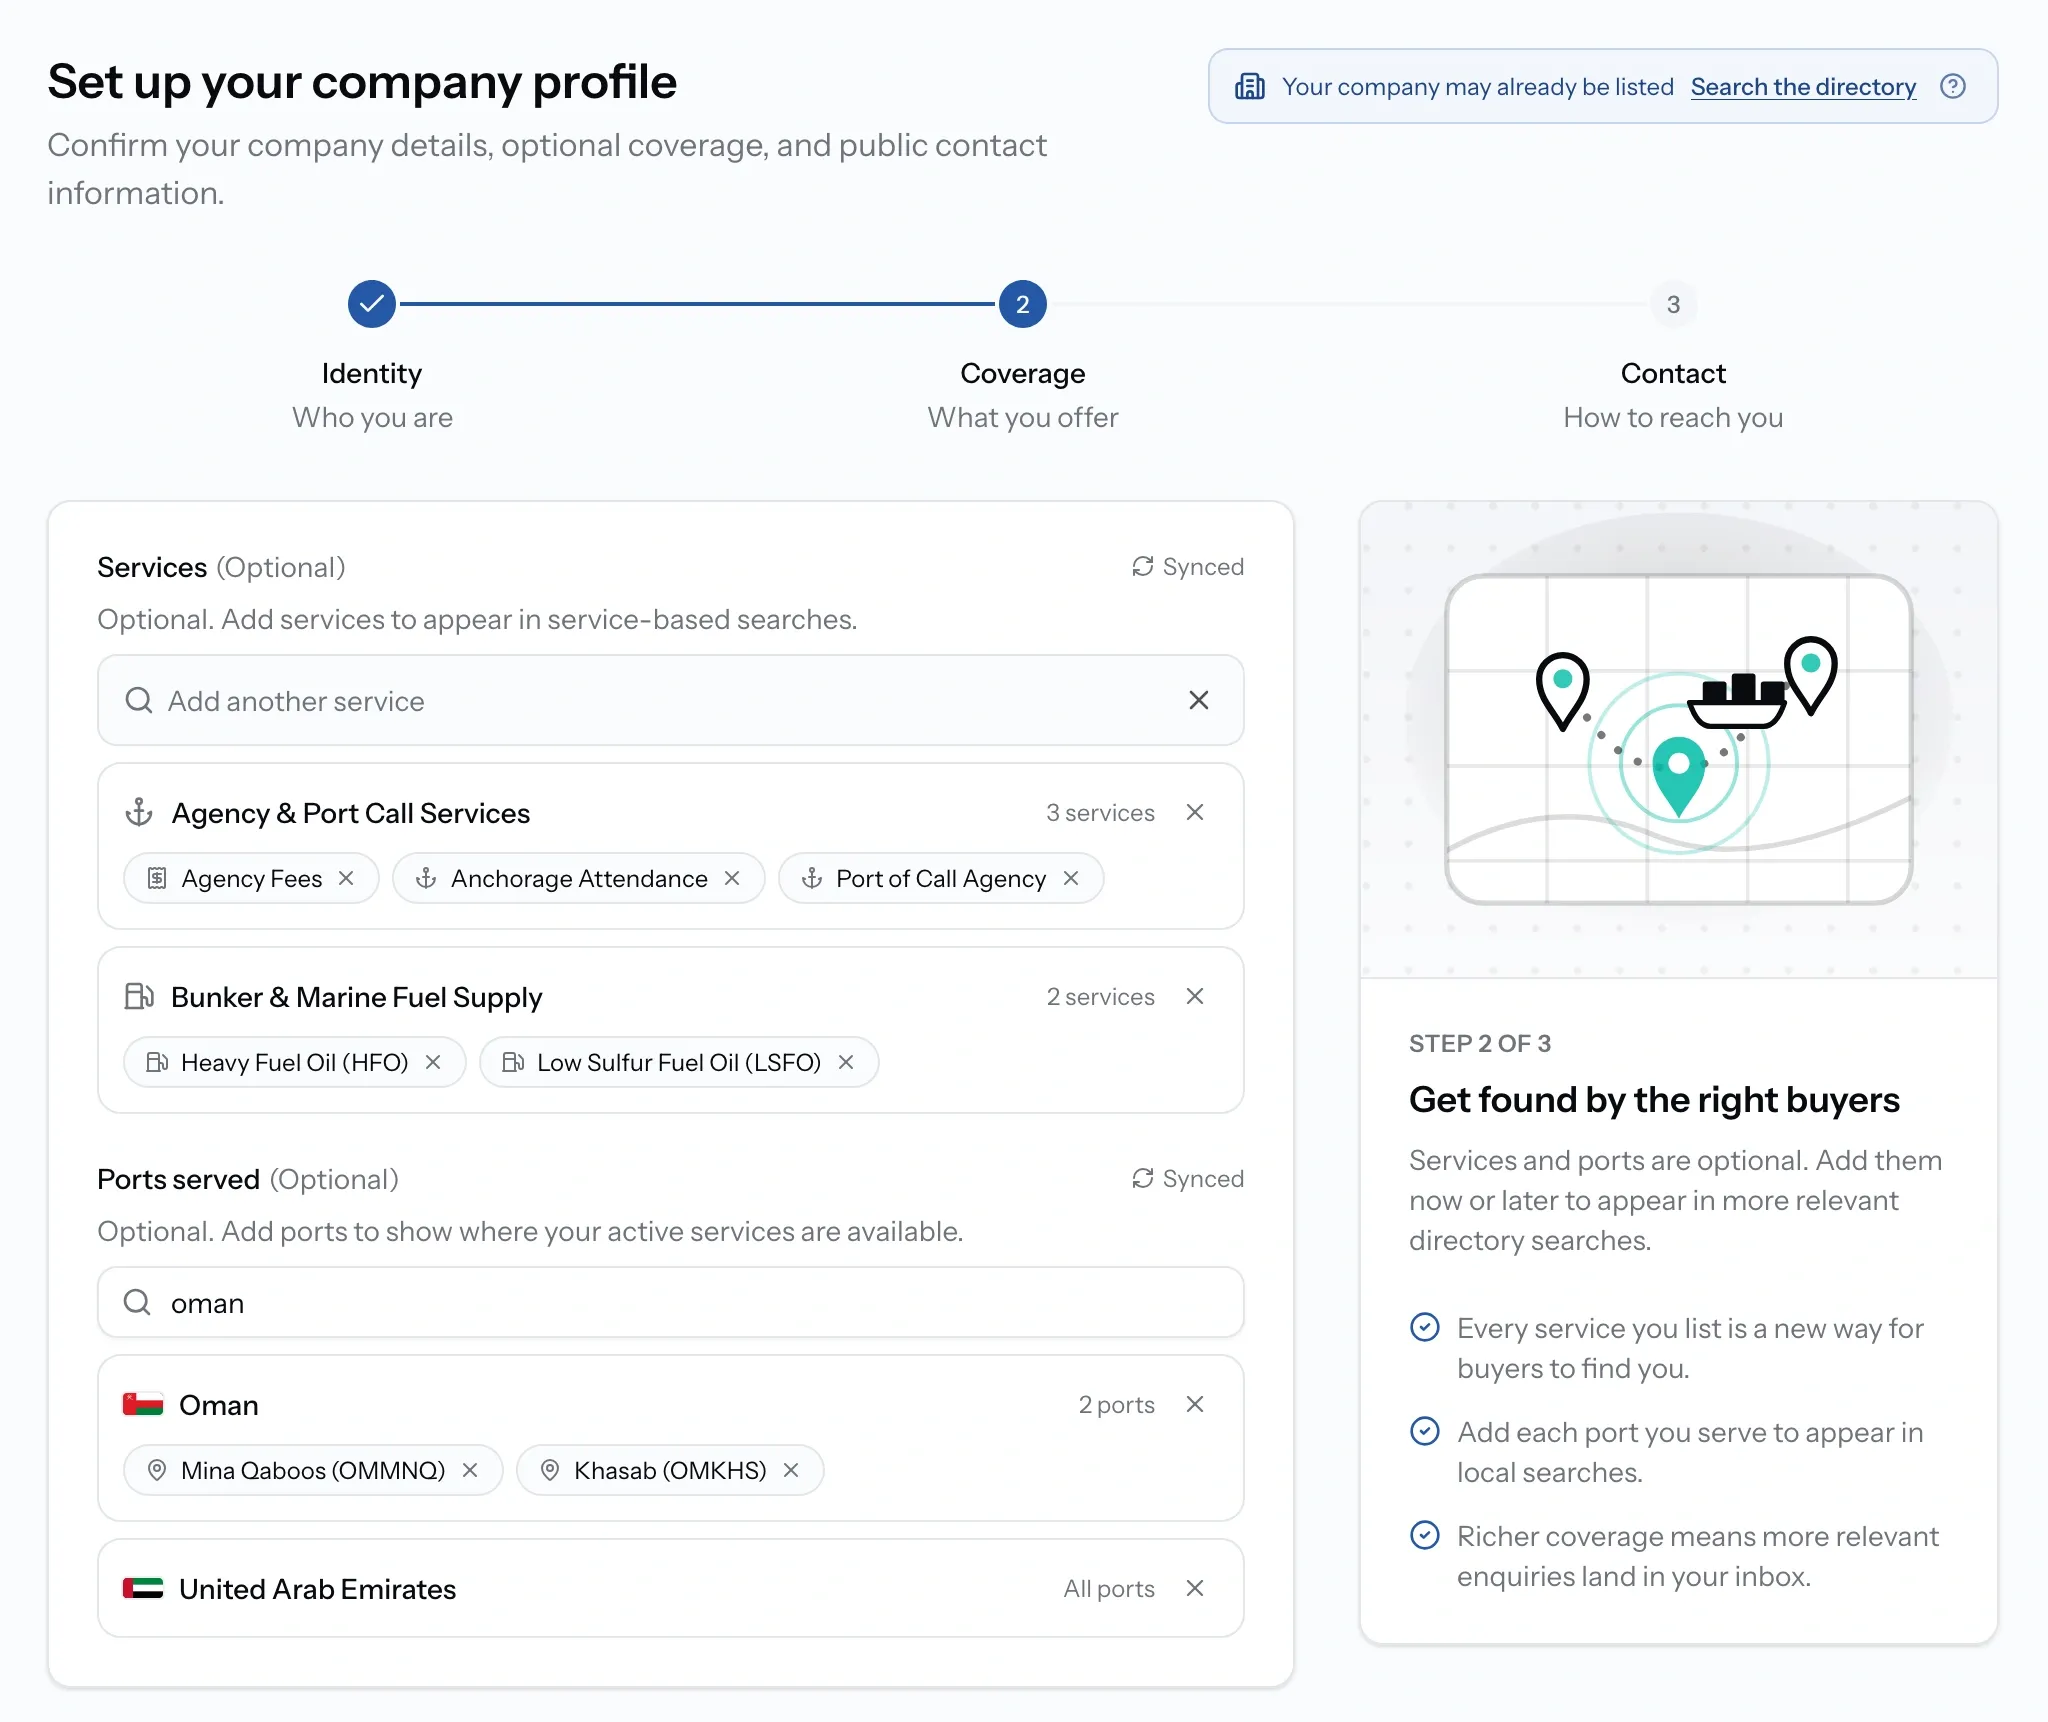Click the STEP 2 OF 3 label
The width and height of the screenshot is (2048, 1722).
[1480, 1043]
